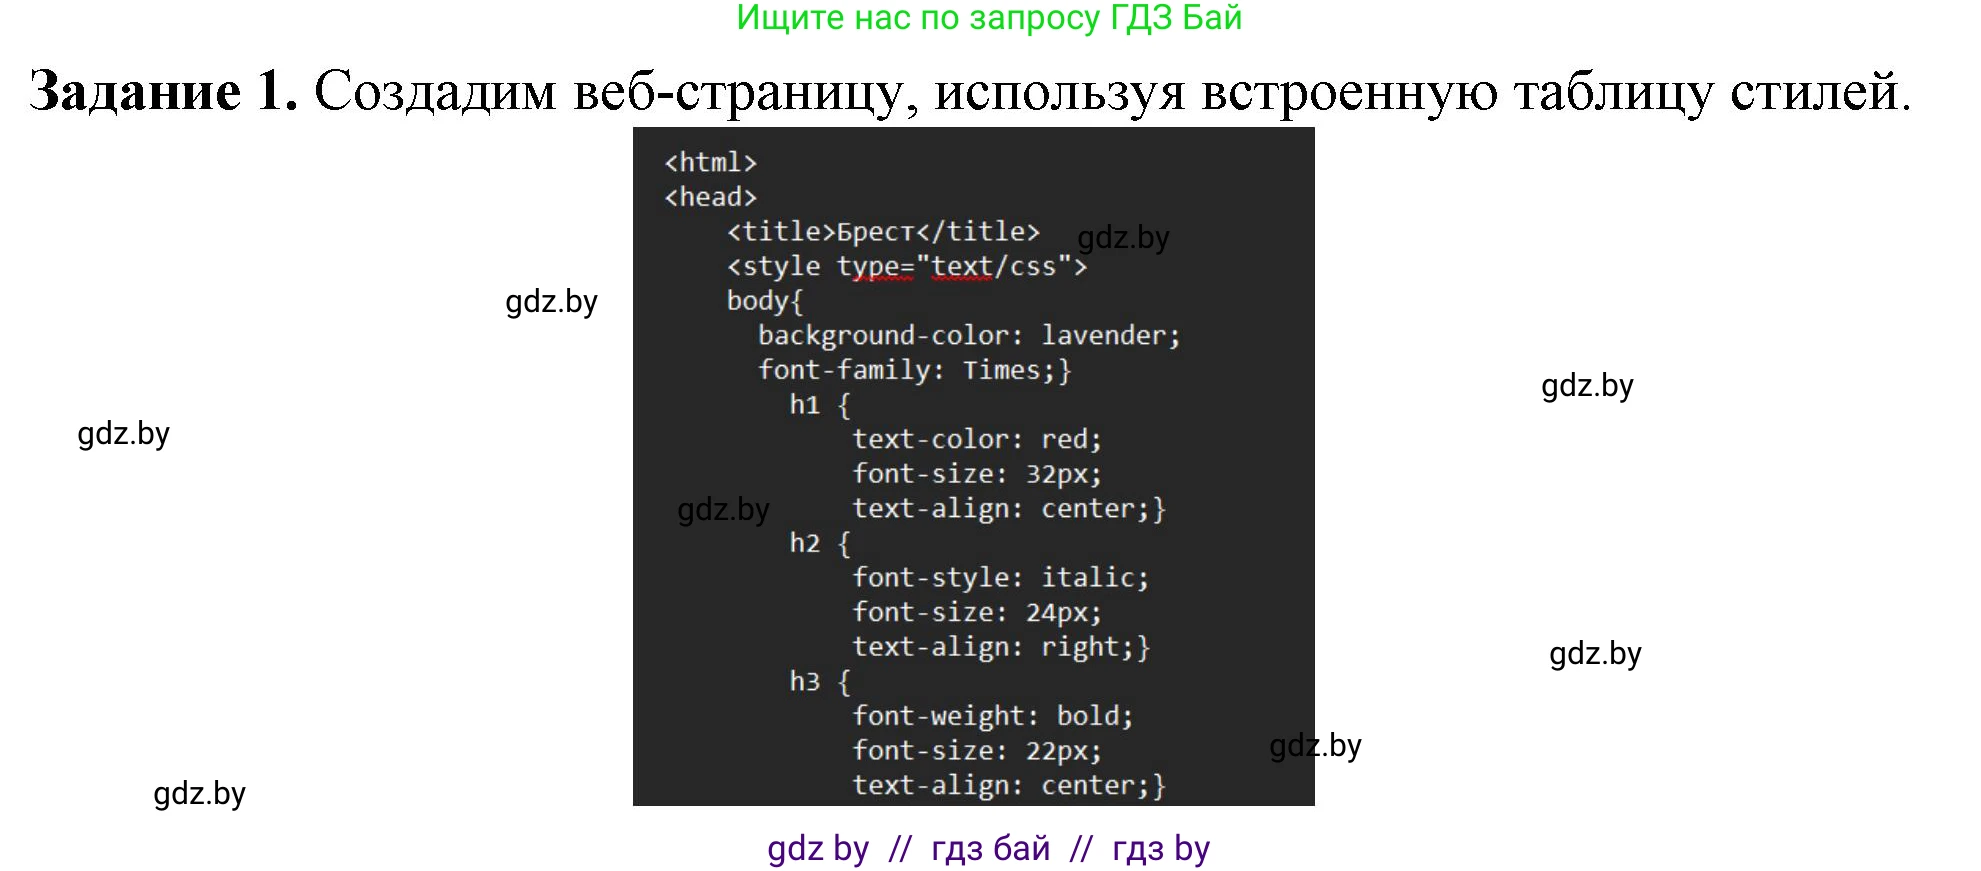The width and height of the screenshot is (1981, 871).
Task: Click the <style type="text/css"> code line
Action: point(906,266)
